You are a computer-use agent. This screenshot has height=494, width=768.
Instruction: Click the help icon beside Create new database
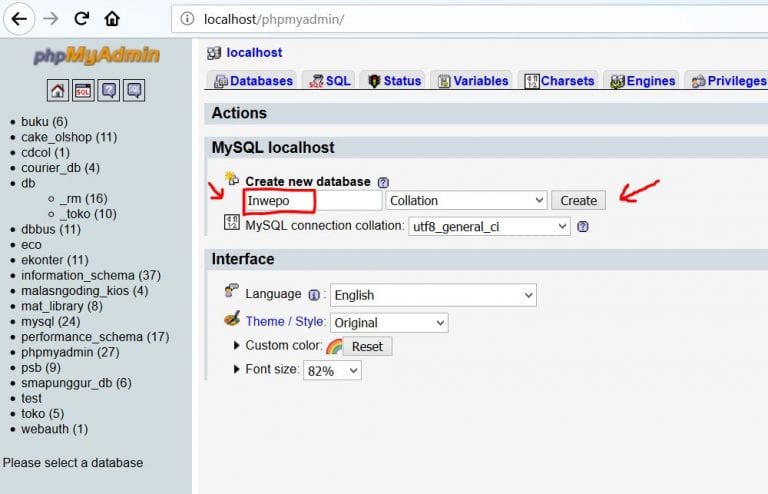(x=383, y=182)
